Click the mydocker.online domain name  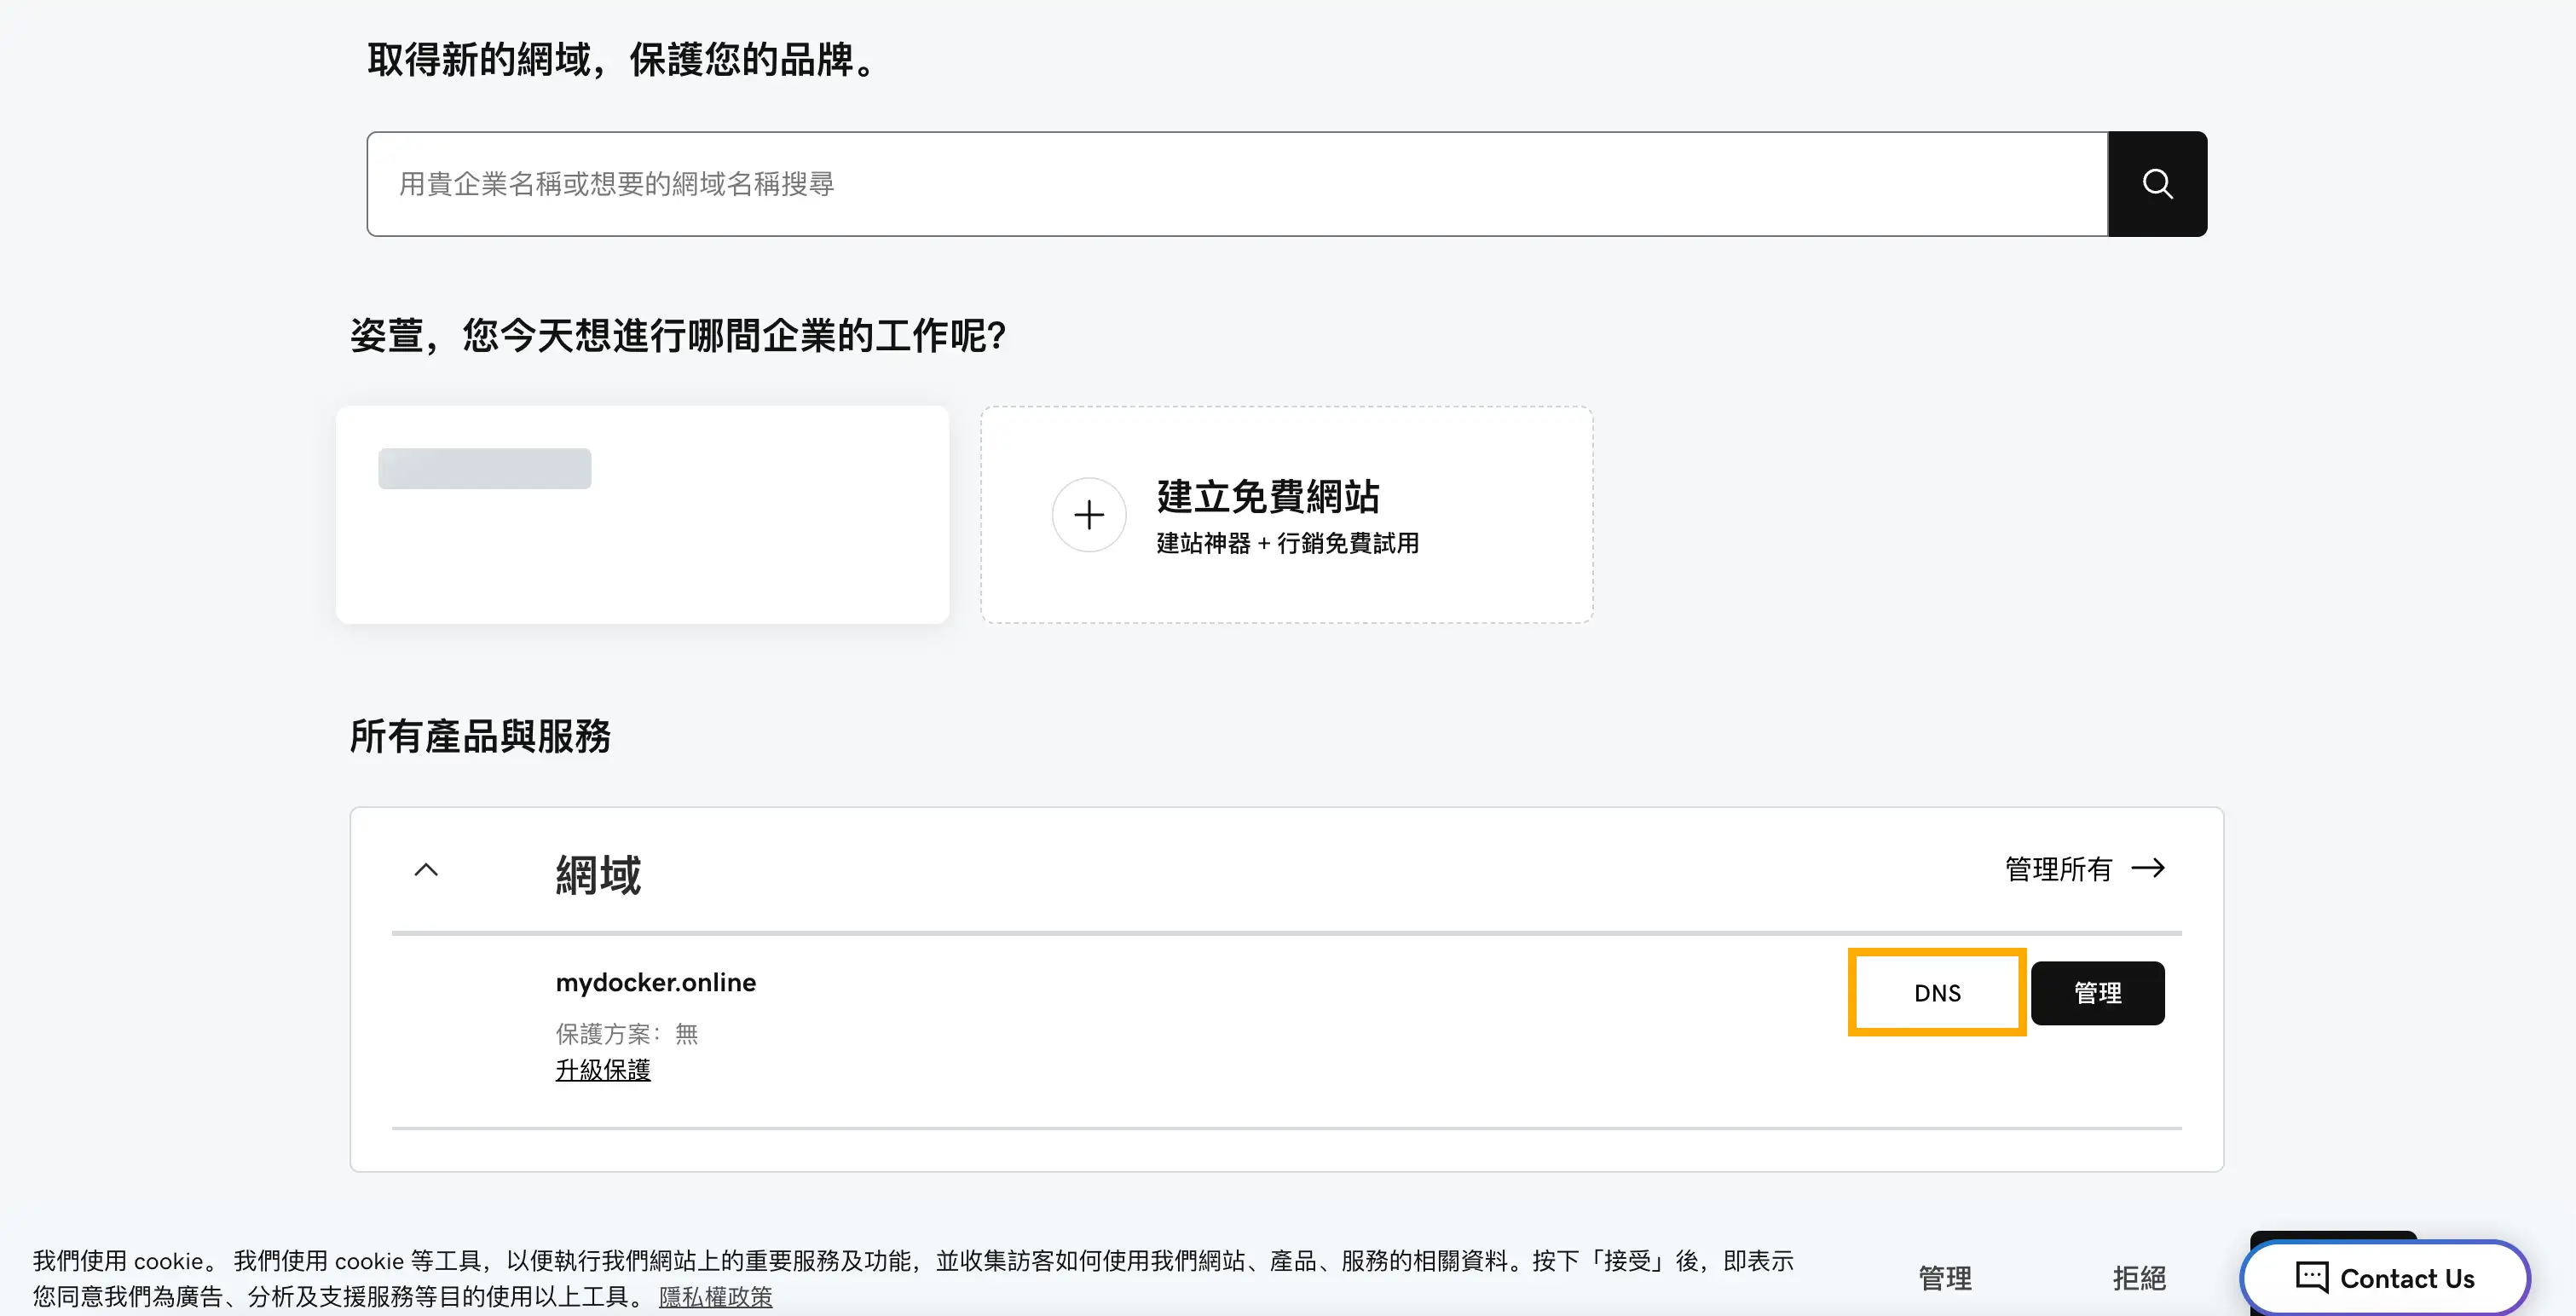click(655, 982)
